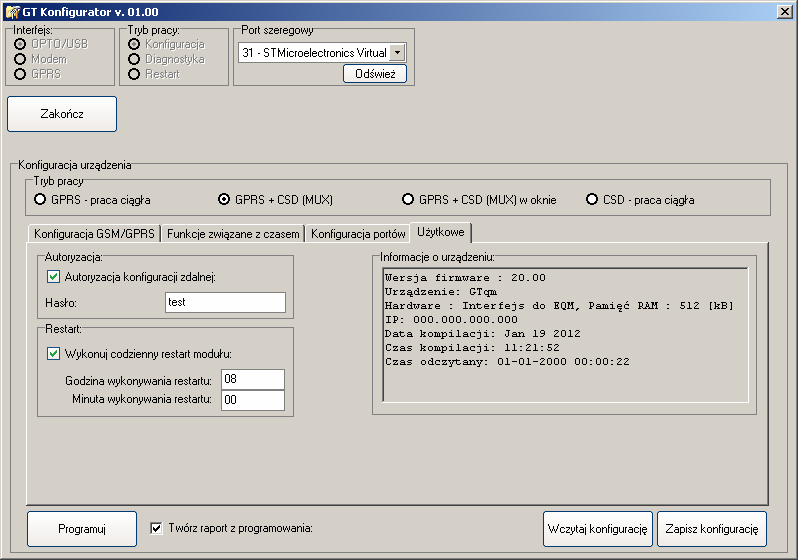Switch to Użytkowe tab
The width and height of the screenshot is (798, 560).
pos(441,232)
